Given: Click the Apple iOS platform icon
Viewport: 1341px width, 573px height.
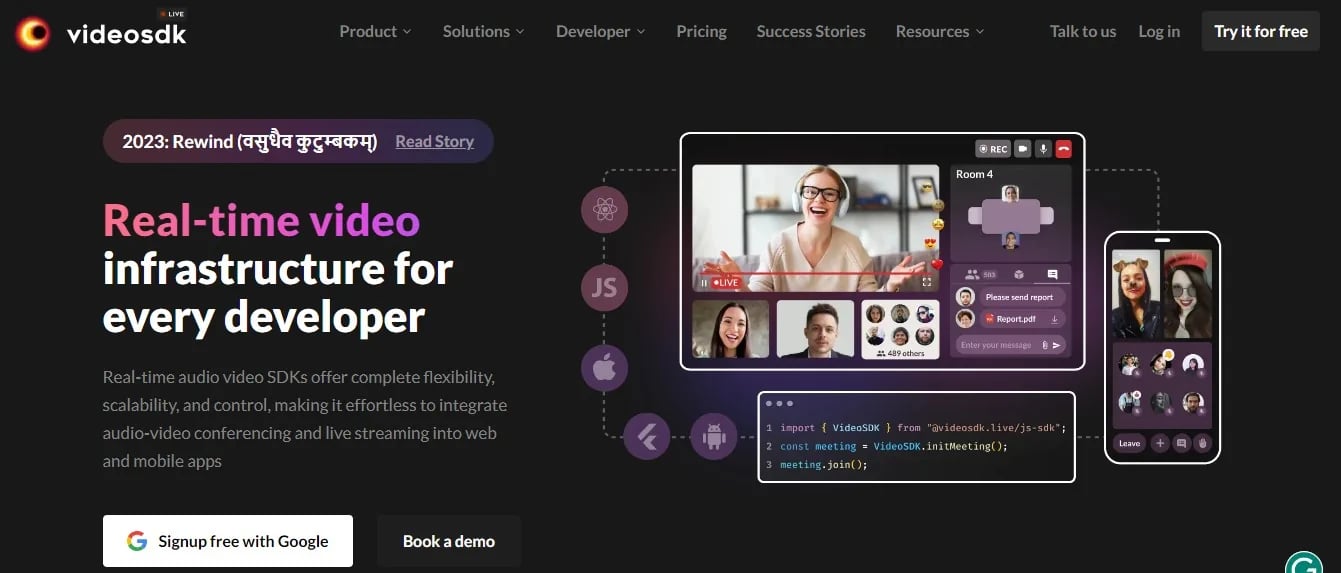Looking at the screenshot, I should [x=604, y=368].
